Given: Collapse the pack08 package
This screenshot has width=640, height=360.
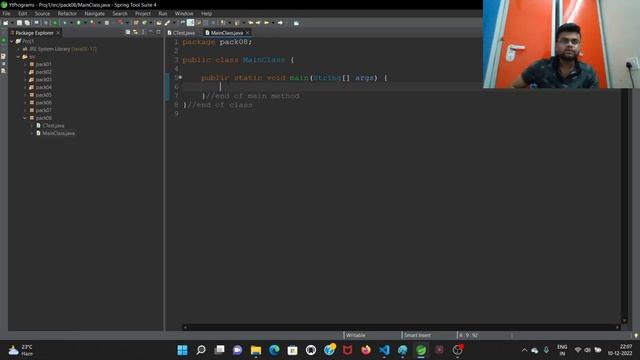Looking at the screenshot, I should [x=25, y=118].
